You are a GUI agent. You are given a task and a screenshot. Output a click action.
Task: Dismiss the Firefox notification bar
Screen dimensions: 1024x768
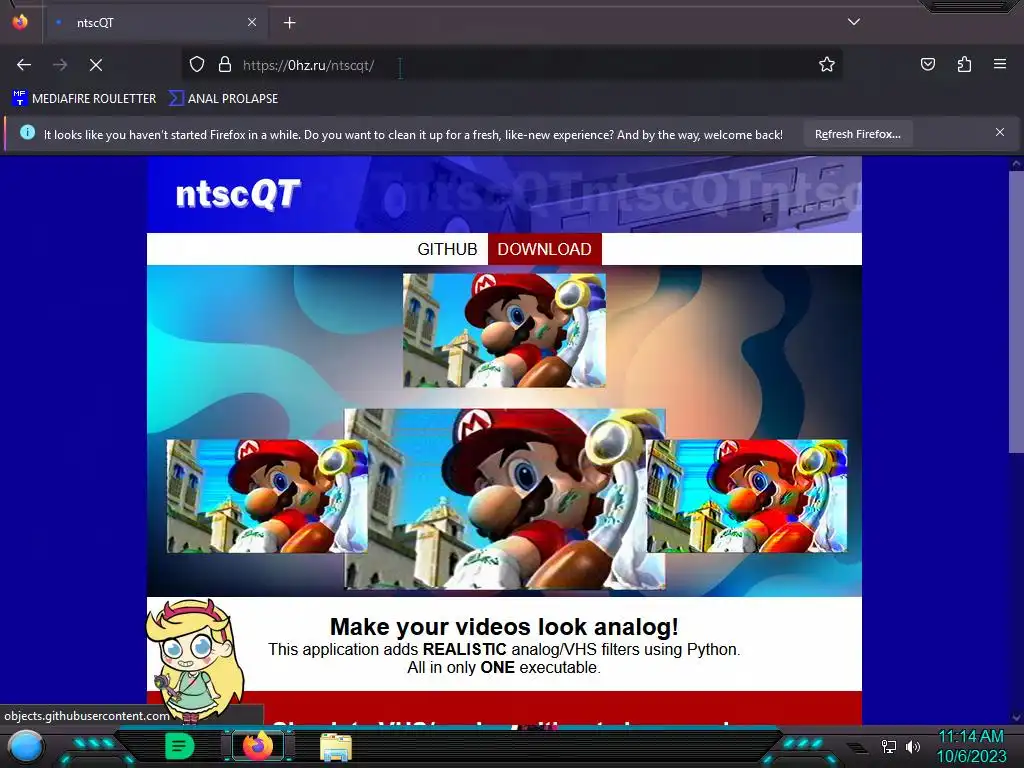point(1000,133)
